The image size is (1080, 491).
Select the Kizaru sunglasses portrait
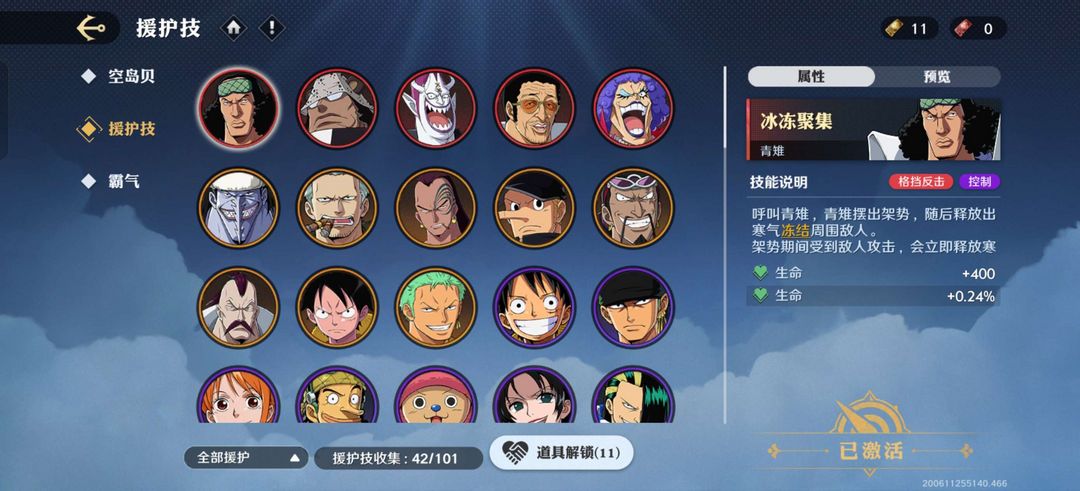coord(534,108)
